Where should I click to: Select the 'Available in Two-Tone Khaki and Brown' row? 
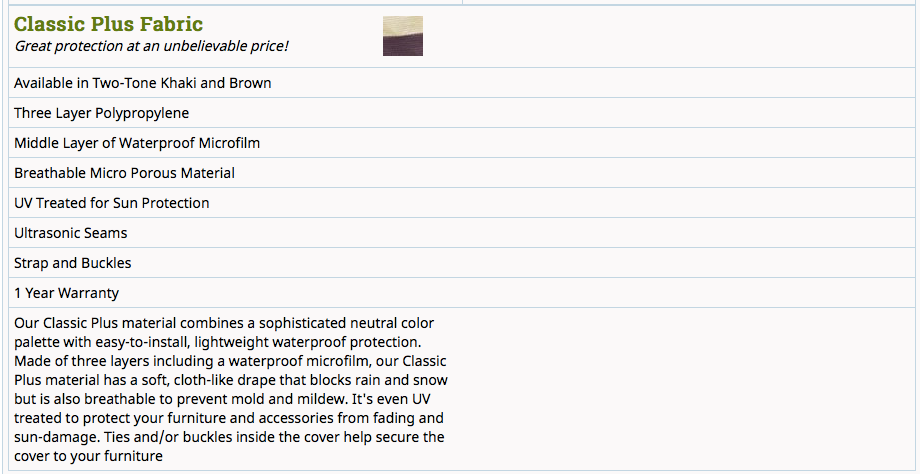142,83
